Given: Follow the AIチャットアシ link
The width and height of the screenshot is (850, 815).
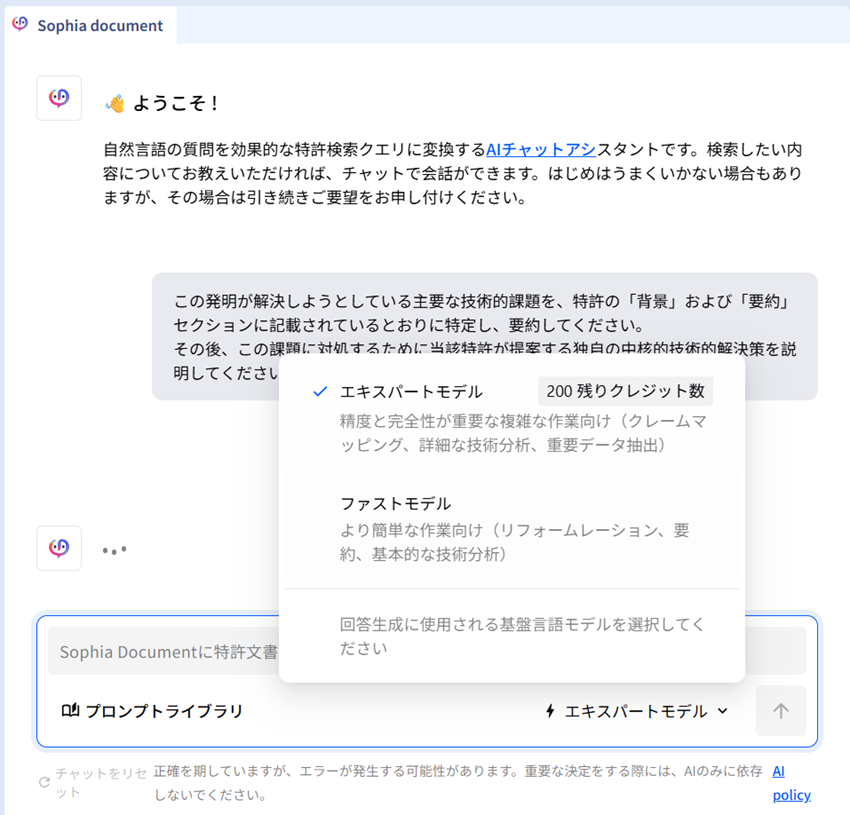Looking at the screenshot, I should tap(541, 150).
